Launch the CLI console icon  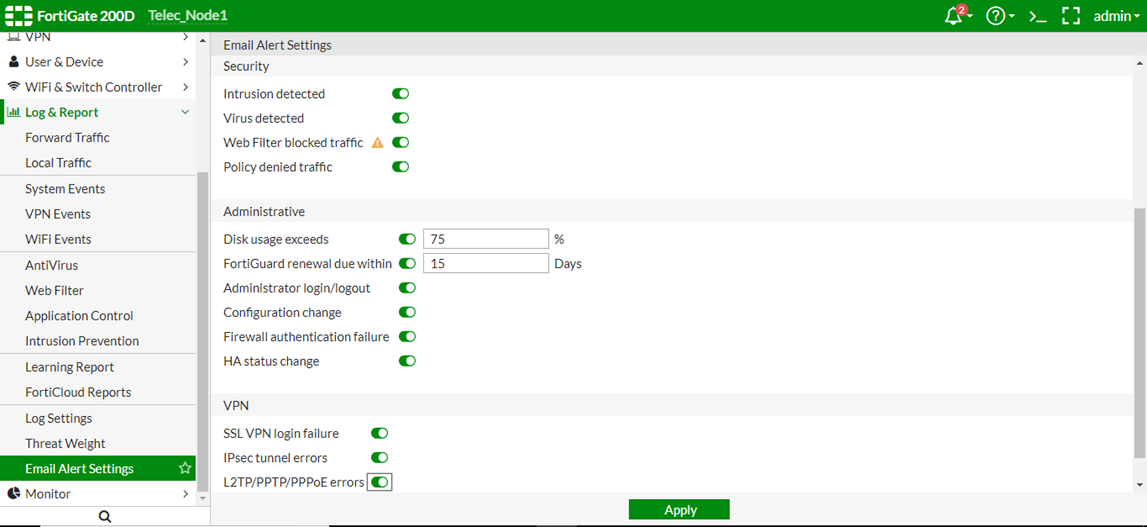[x=1038, y=16]
